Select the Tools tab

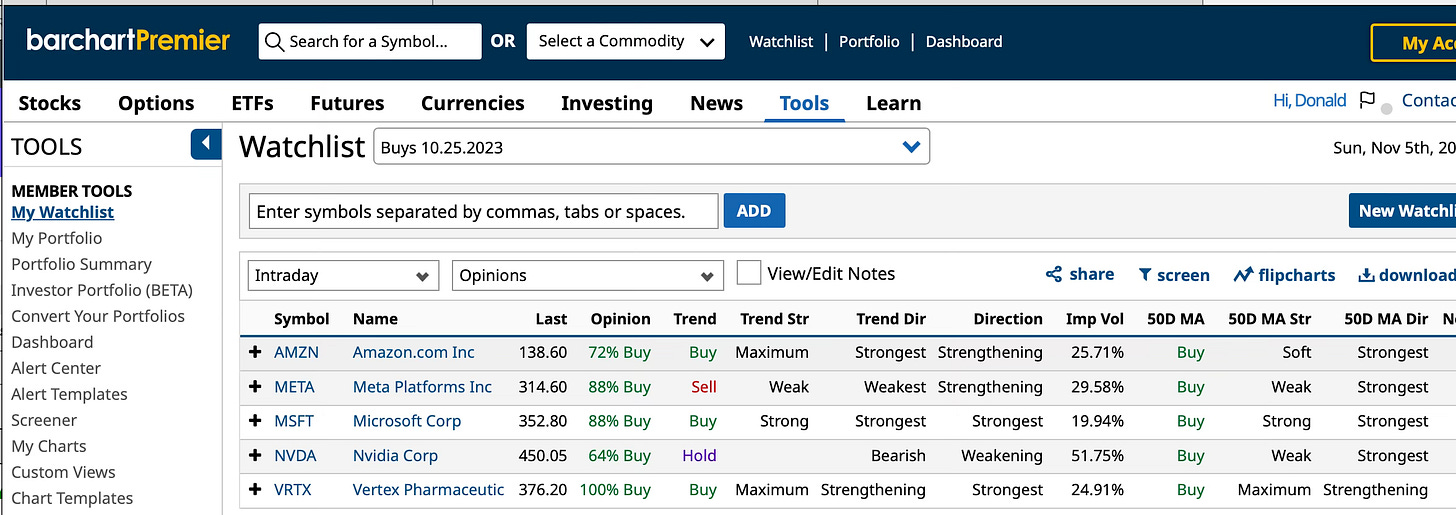(x=804, y=103)
